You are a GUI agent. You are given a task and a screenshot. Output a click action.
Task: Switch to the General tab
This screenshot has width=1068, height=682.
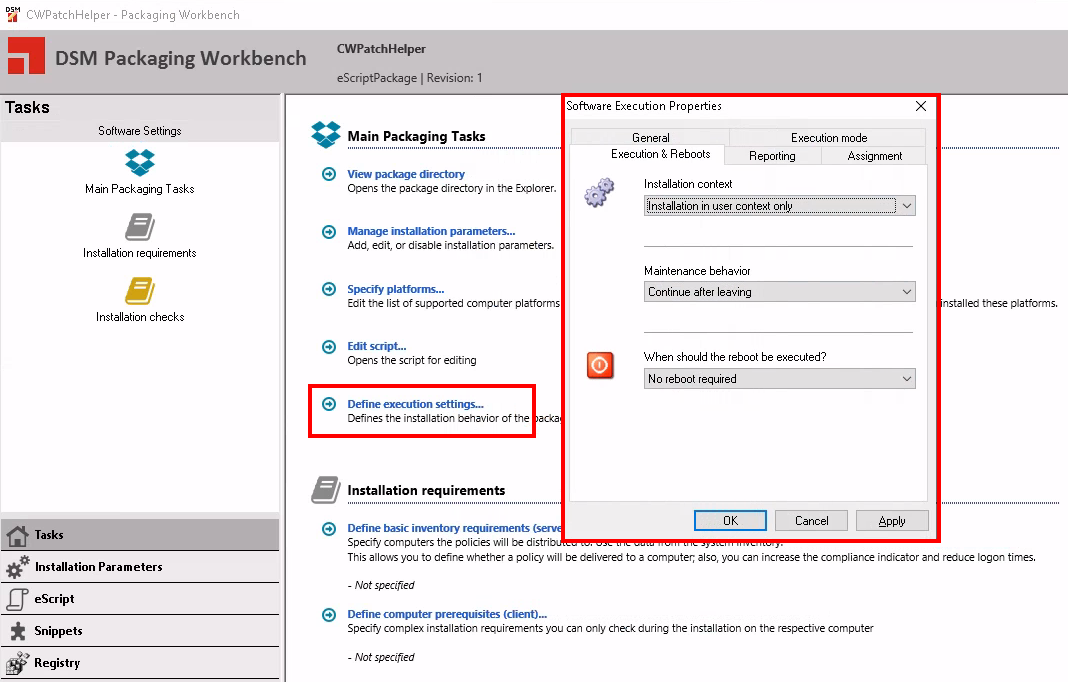coord(650,137)
